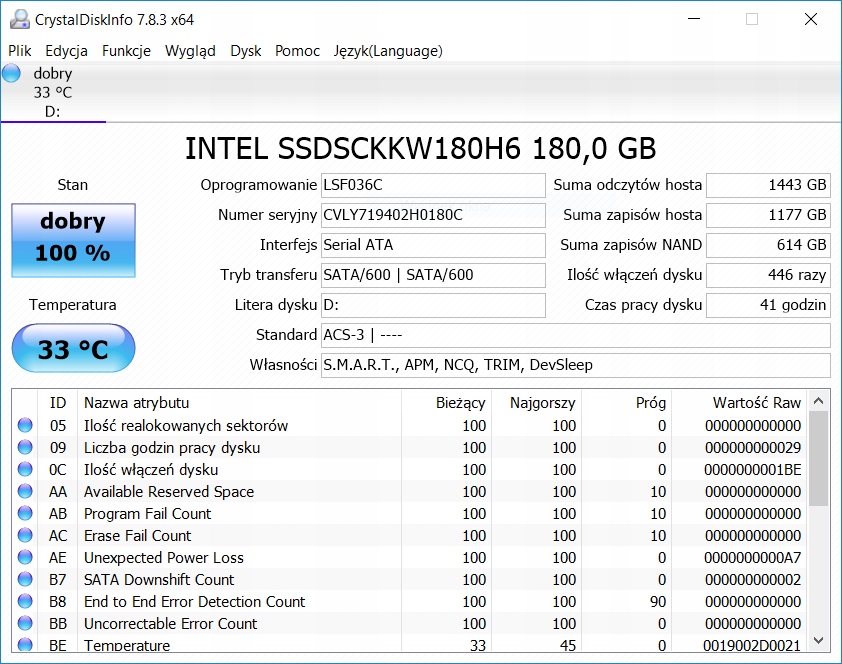
Task: Select the Erase Fail Count row
Action: click(409, 535)
